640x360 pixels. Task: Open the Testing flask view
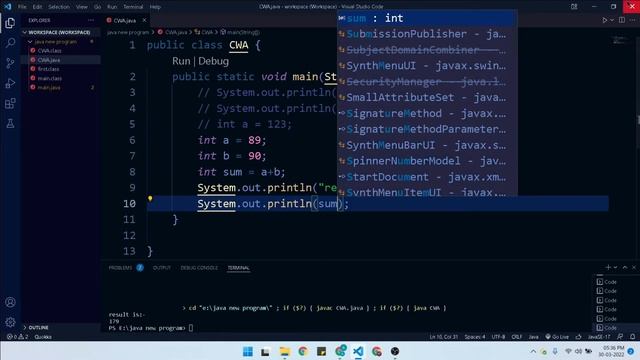coord(10,123)
